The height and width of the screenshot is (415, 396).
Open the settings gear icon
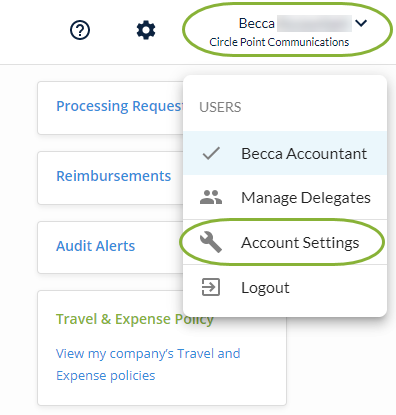[146, 30]
